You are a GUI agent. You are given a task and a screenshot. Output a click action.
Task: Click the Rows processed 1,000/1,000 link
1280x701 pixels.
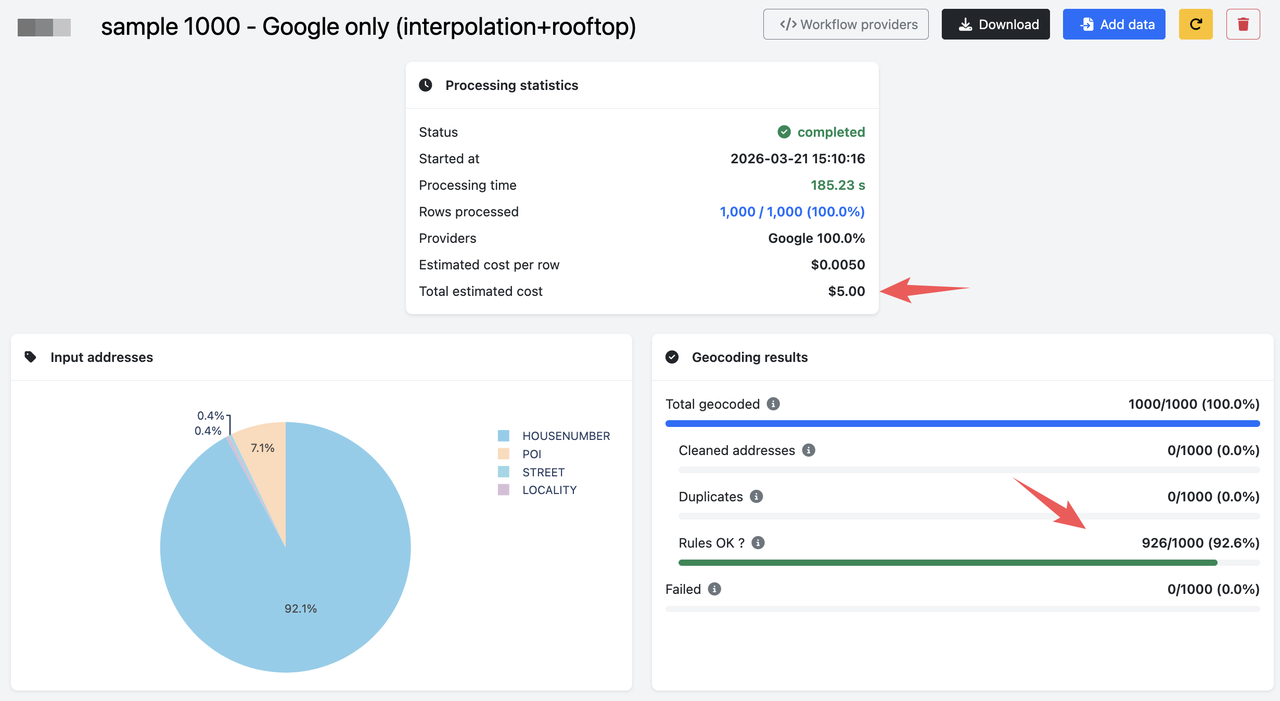792,211
